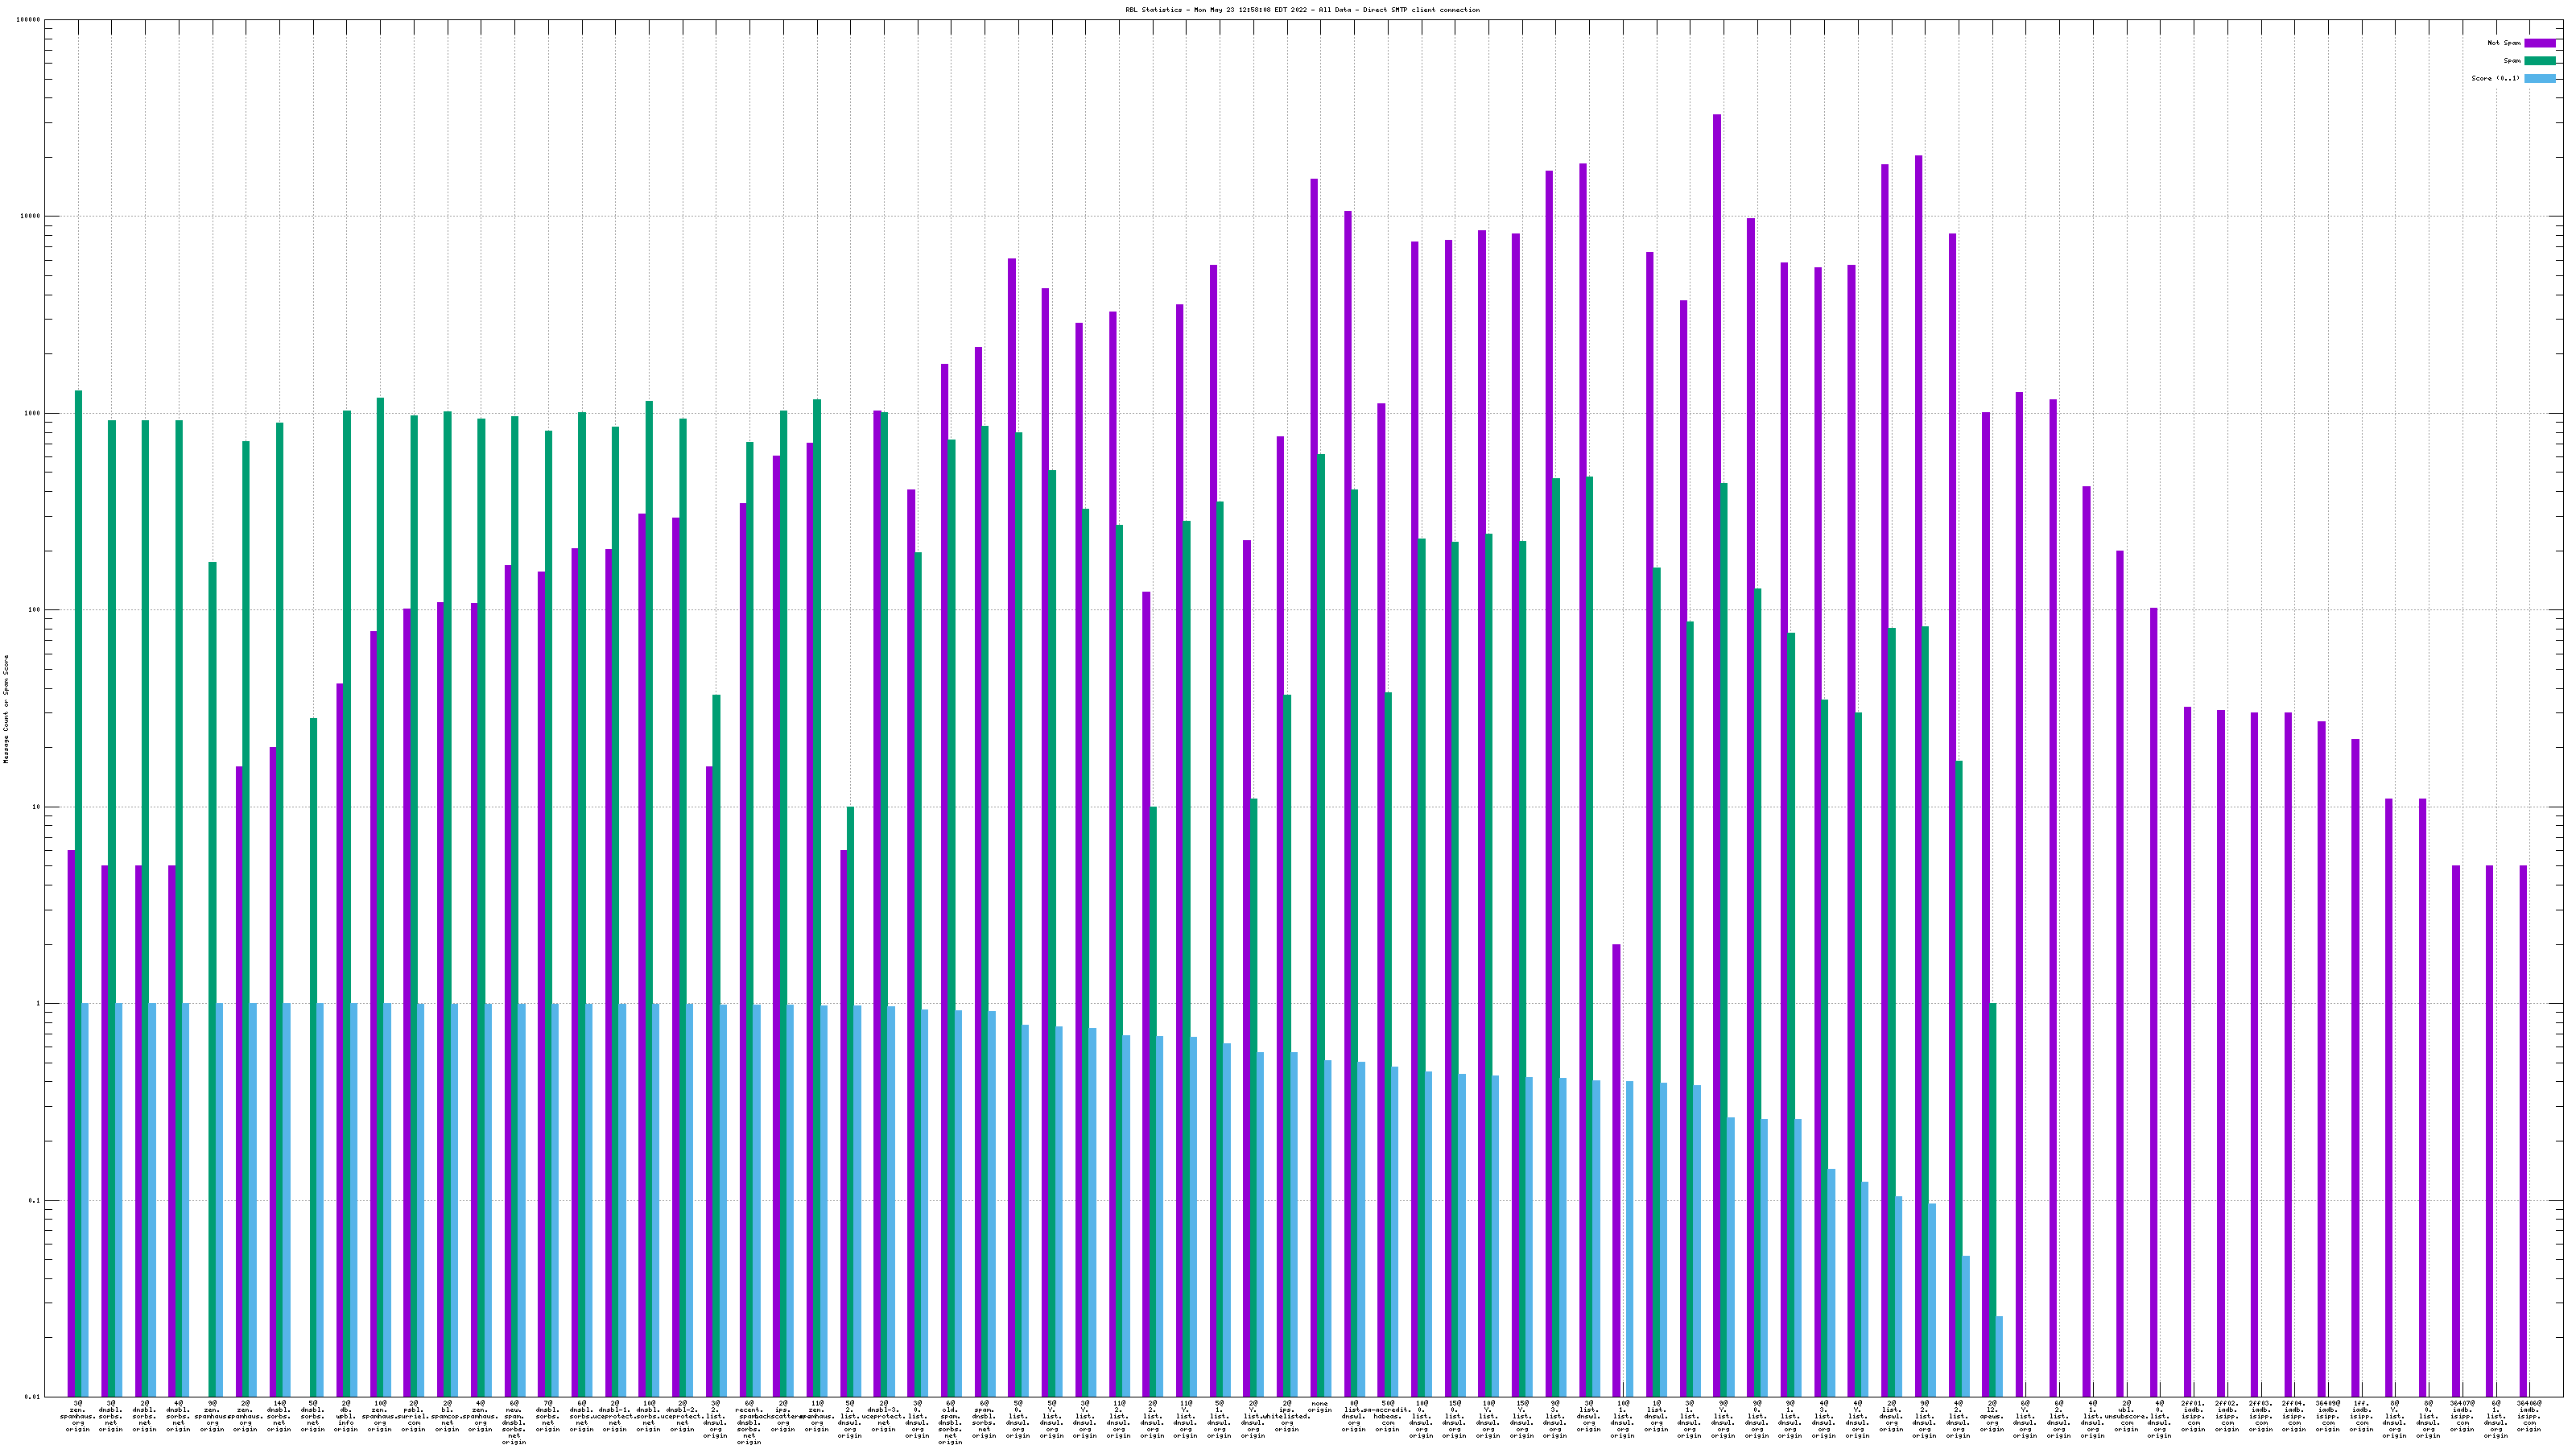This screenshot has height=1449, width=2576.
Task: Click the blue Score (0..1) legend swatch
Action: (x=2539, y=78)
